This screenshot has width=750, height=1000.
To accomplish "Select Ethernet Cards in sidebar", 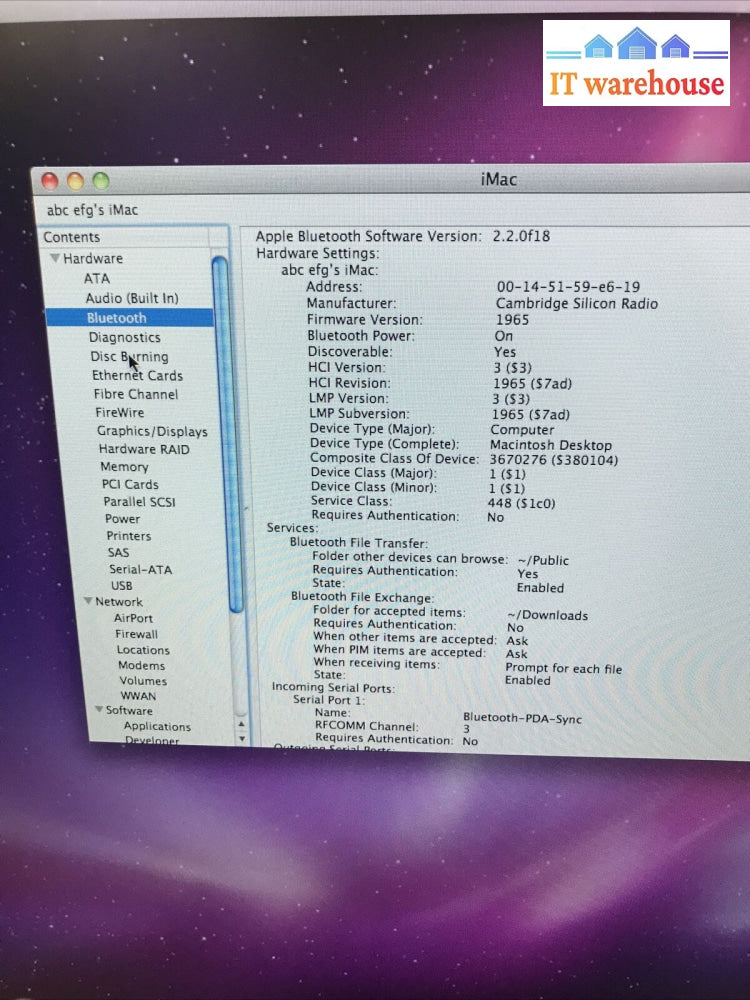I will point(137,376).
